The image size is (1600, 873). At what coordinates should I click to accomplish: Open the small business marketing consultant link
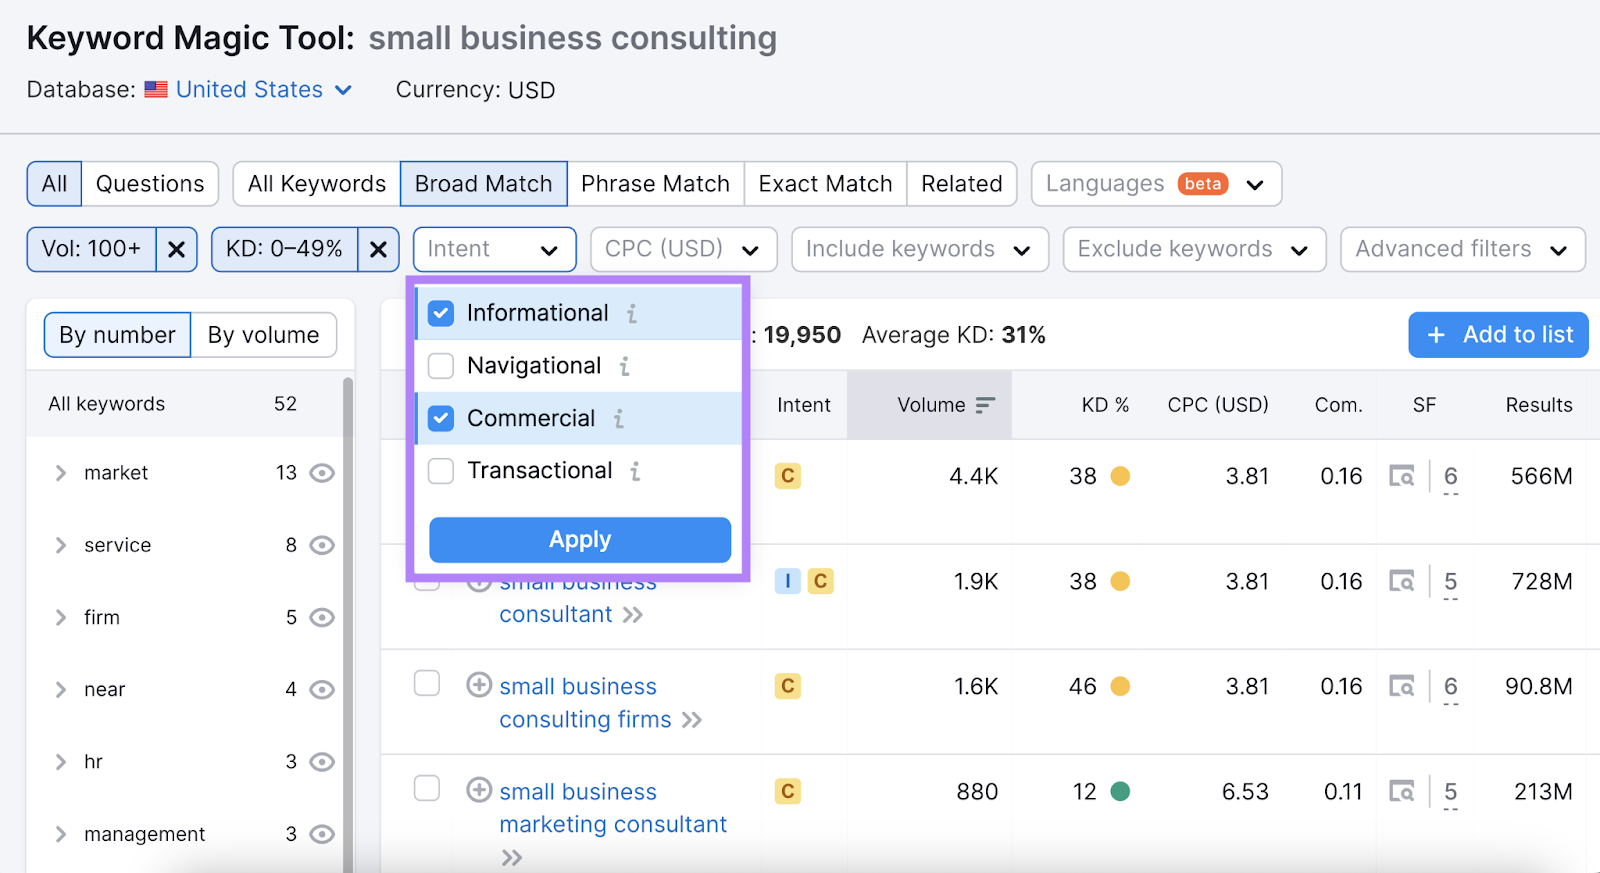(613, 808)
